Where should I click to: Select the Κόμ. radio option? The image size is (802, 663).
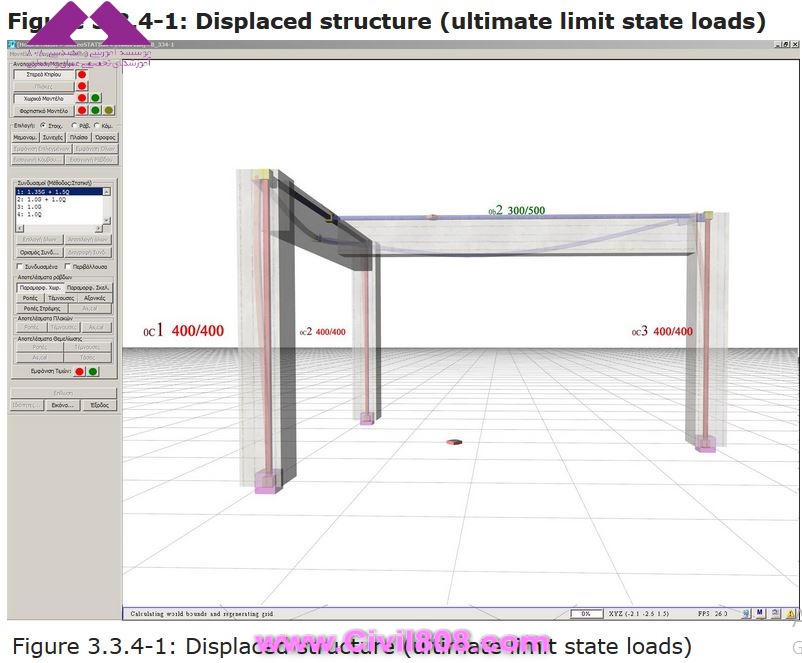(96, 125)
